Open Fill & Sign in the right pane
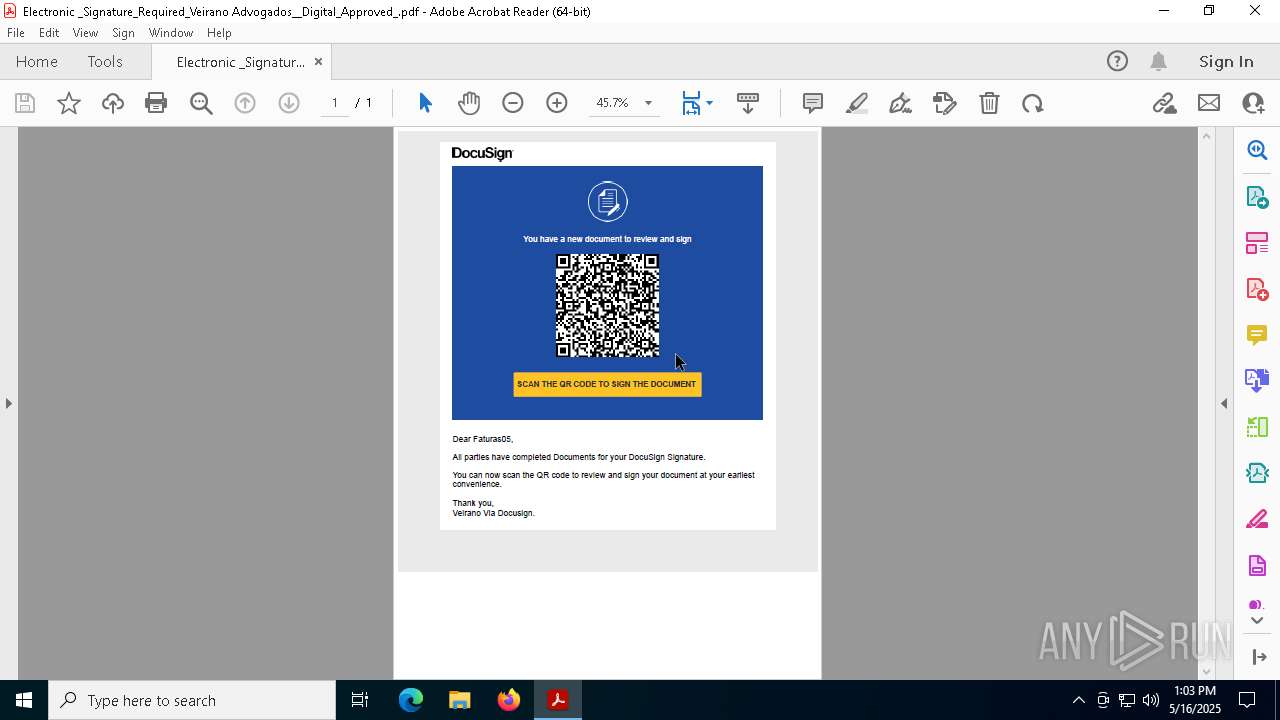Viewport: 1280px width, 720px height. point(1257,520)
